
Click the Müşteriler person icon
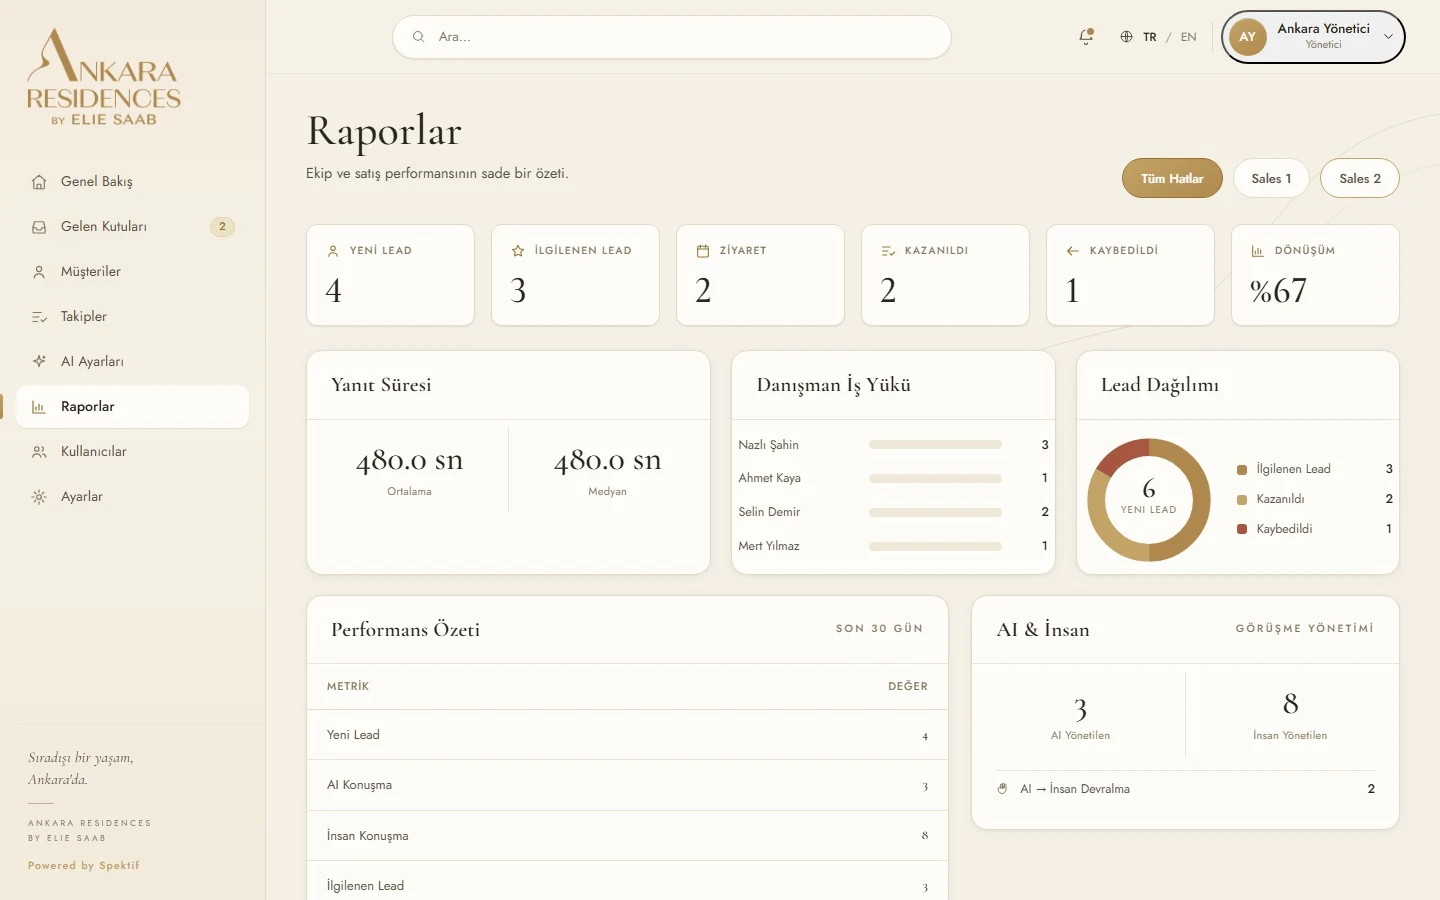tap(39, 272)
